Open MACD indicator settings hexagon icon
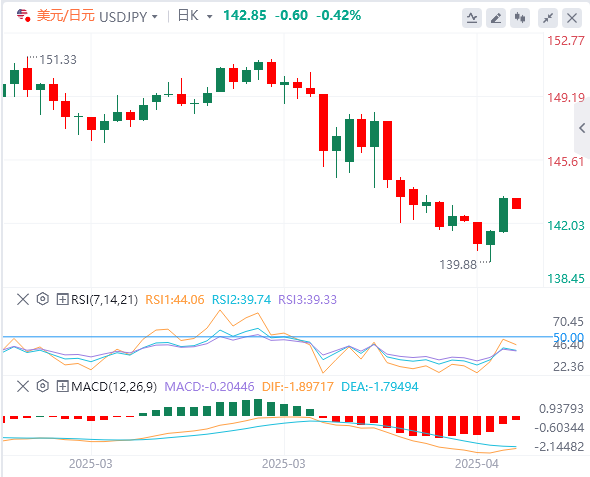The height and width of the screenshot is (477, 590). click(x=43, y=386)
